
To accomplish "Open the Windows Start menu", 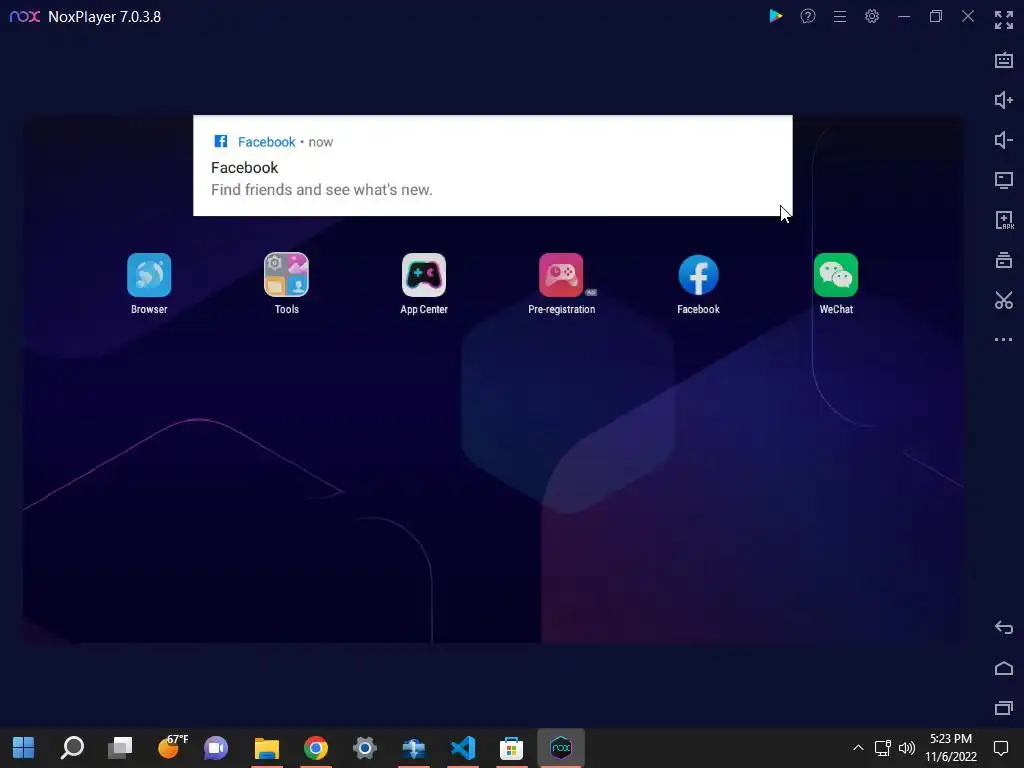I will (x=24, y=748).
